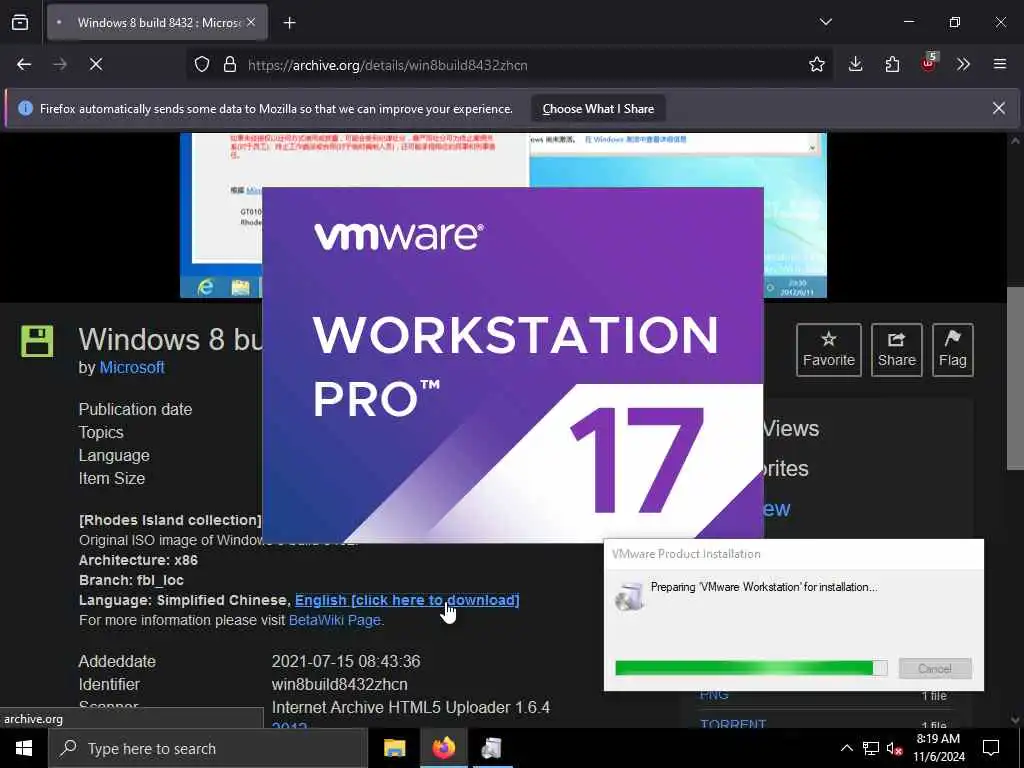The height and width of the screenshot is (768, 1024).
Task: Click the Internet Archive HTML5 Uploader 1.6.4 text
Action: coord(411,708)
